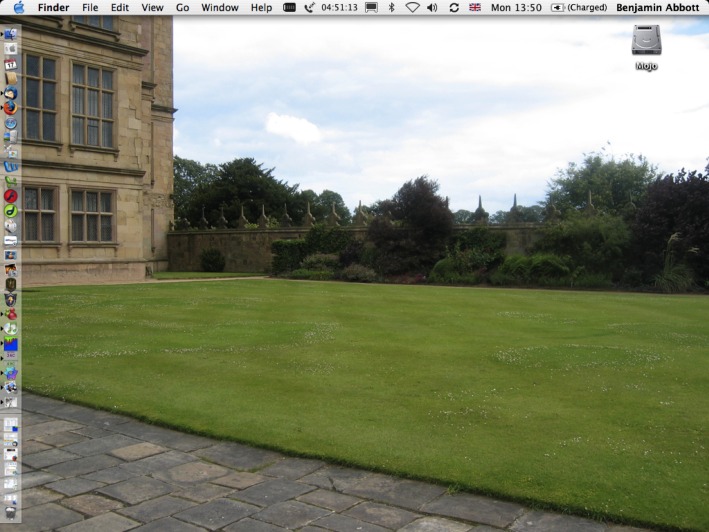709x532 pixels.
Task: Open the Edit menu
Action: click(120, 8)
